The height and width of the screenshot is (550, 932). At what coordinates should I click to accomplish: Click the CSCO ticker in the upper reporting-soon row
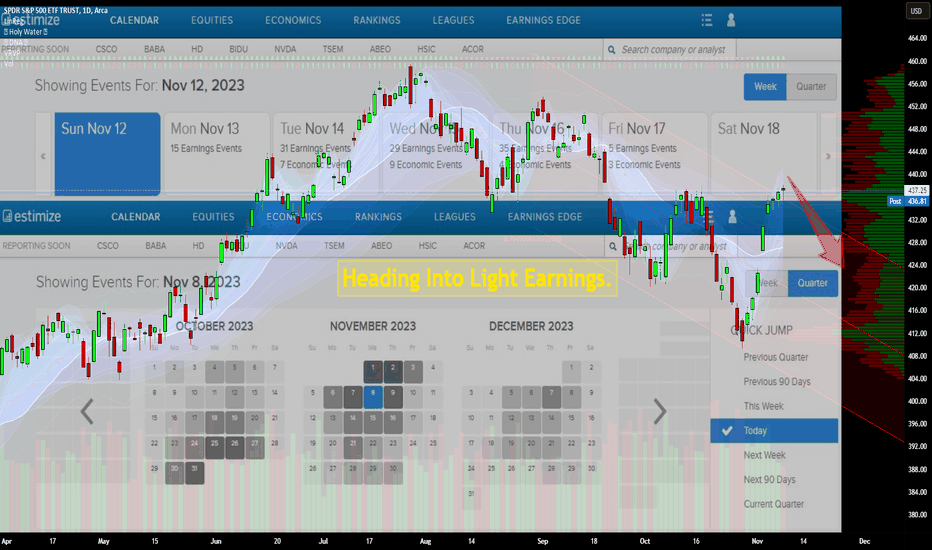106,49
